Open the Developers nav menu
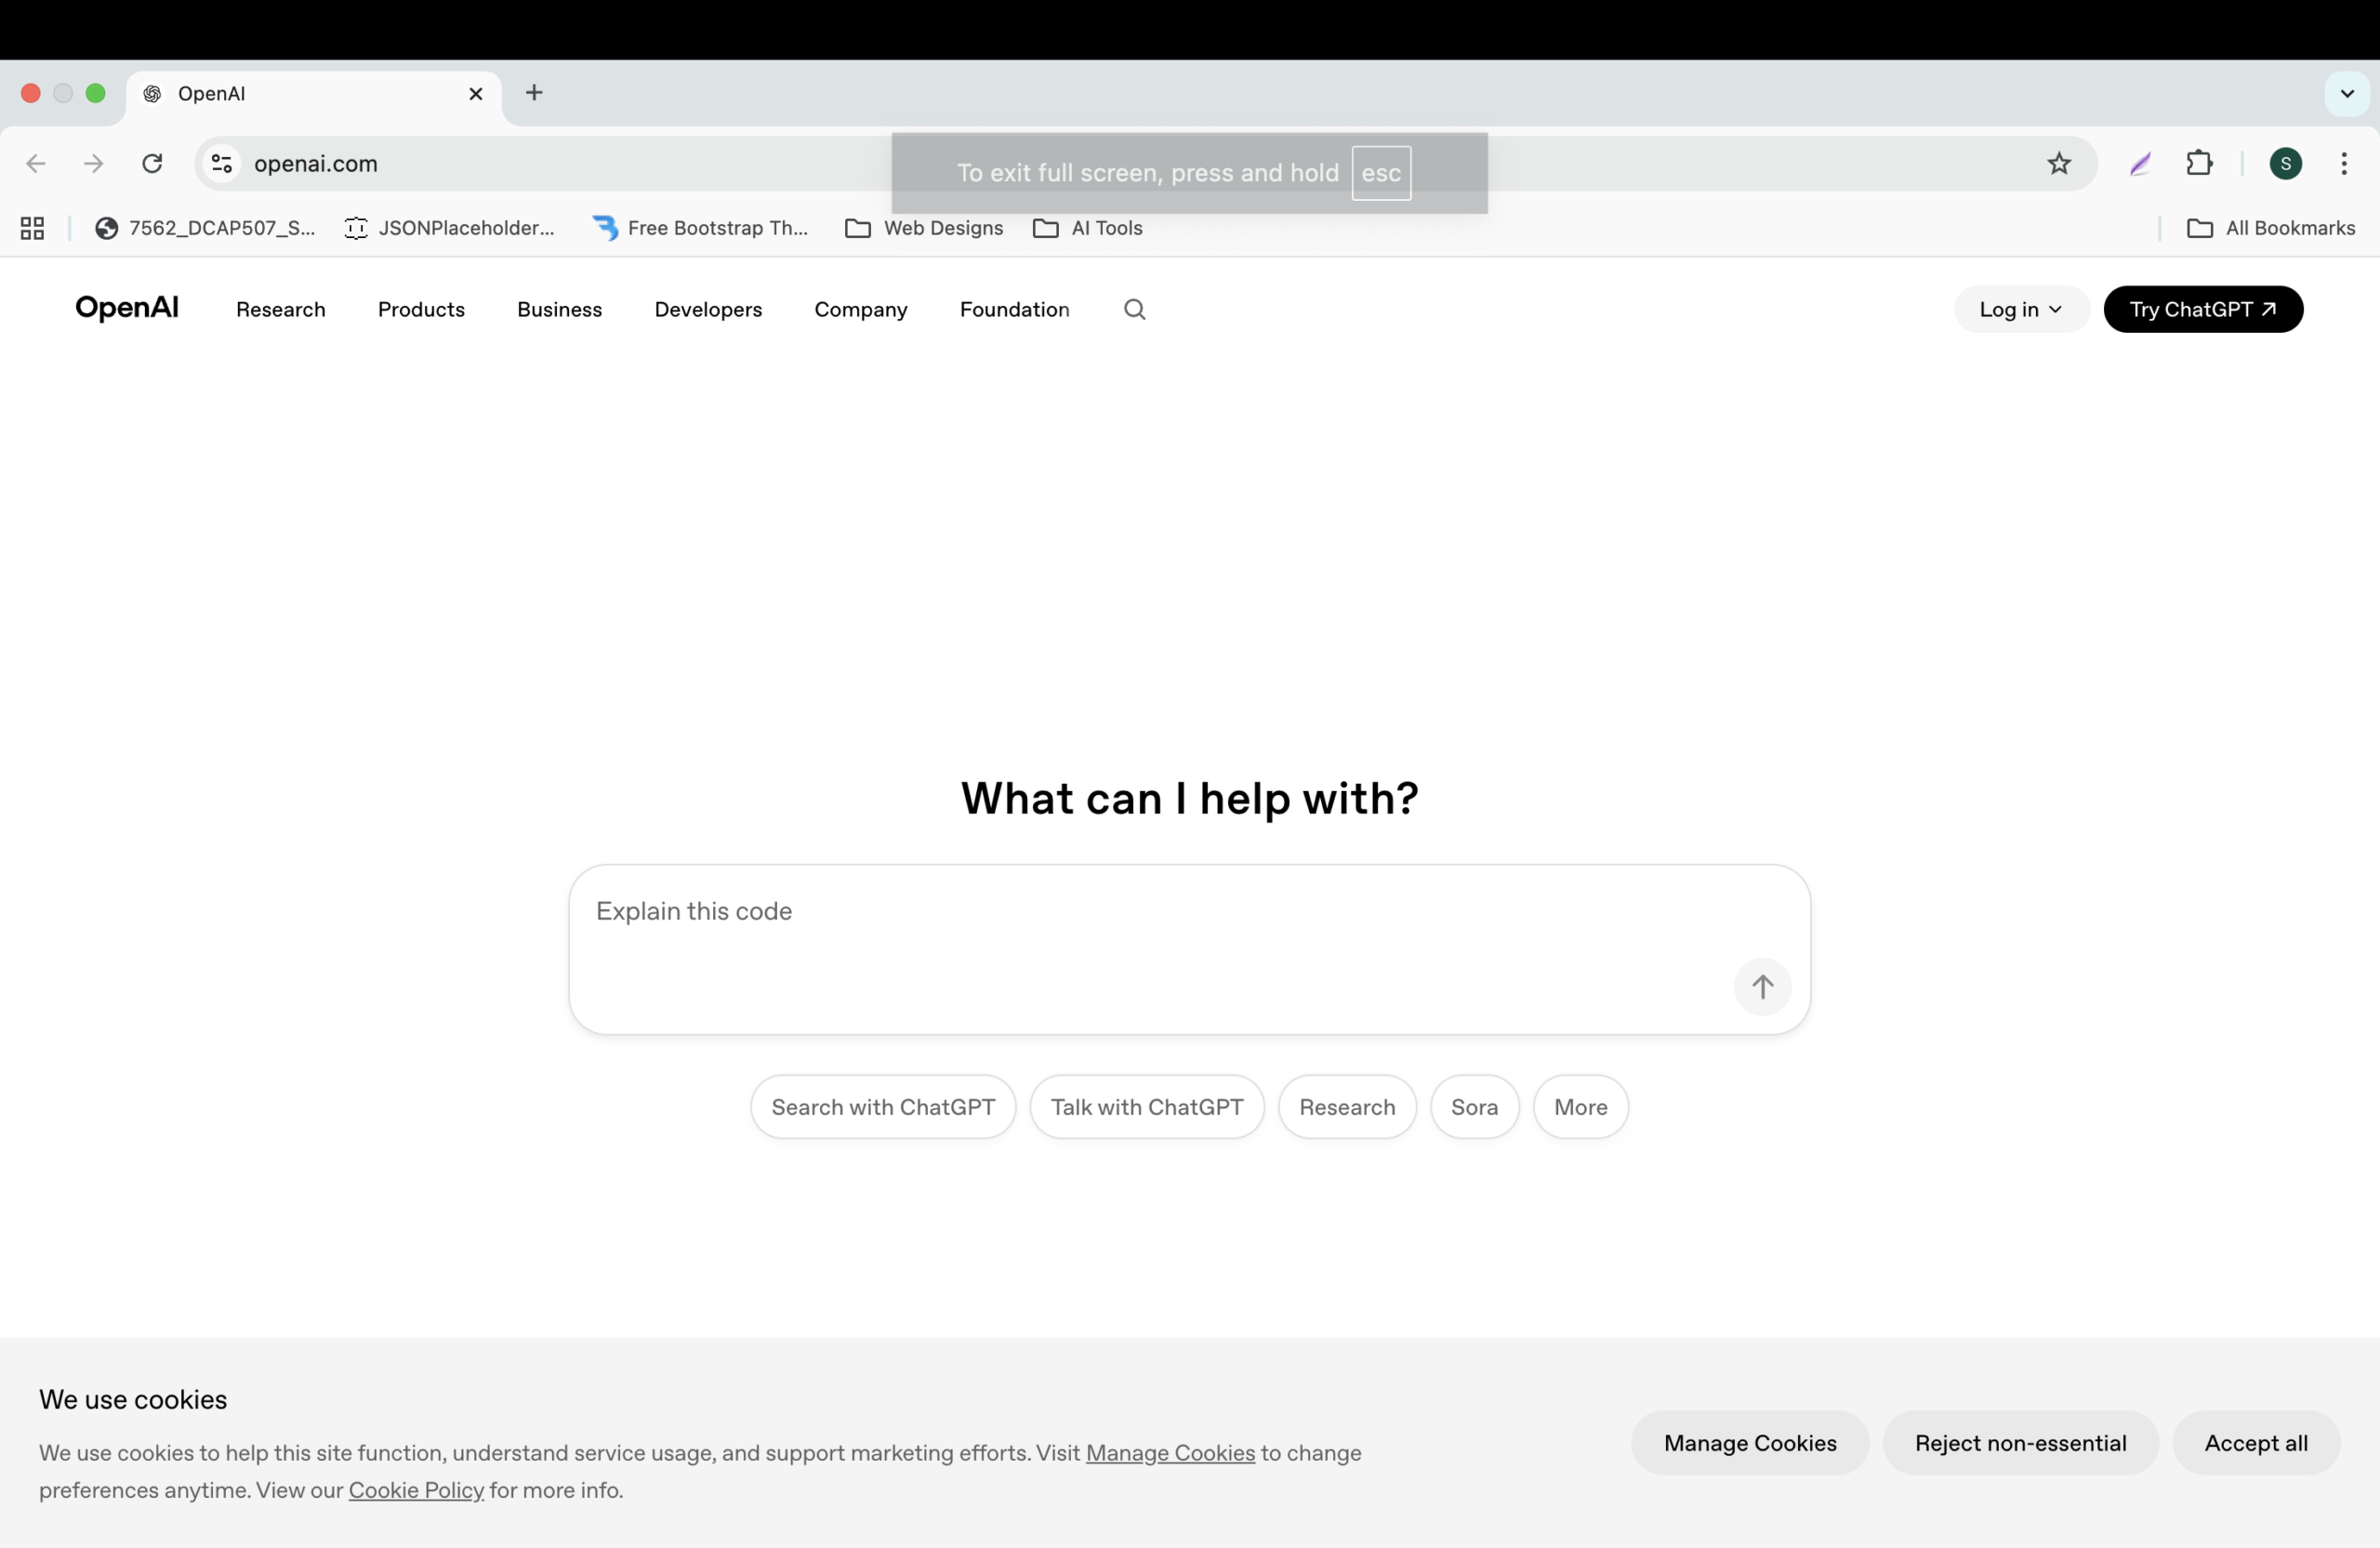 (x=708, y=310)
